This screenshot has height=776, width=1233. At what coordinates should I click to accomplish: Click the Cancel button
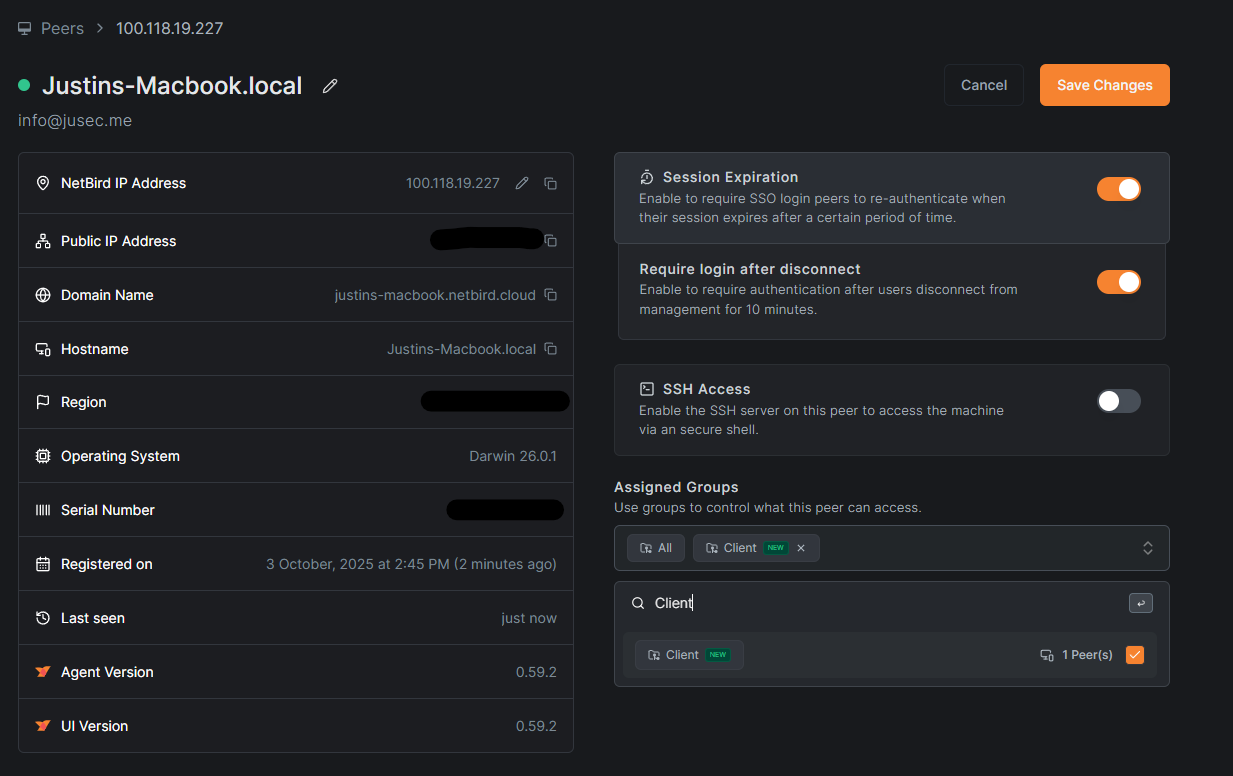[x=983, y=85]
